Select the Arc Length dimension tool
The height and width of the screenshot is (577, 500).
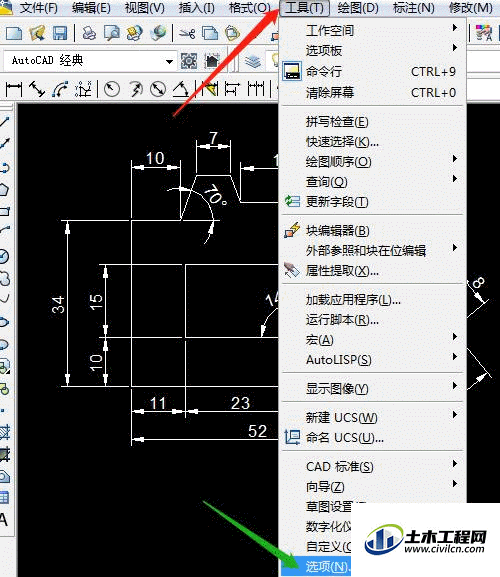pos(60,89)
